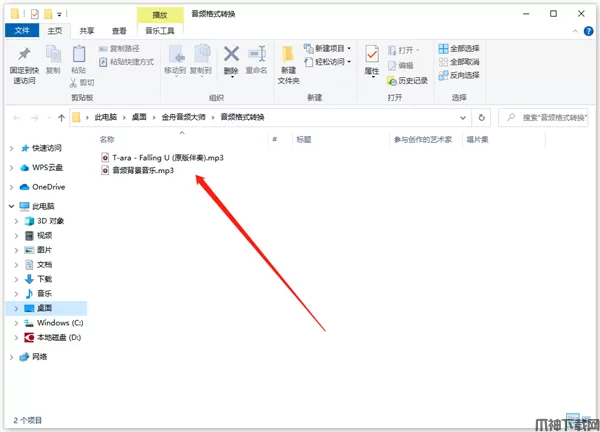Expand the 快速访问 tree node
Viewport: 600px width, 432px height.
[11, 148]
